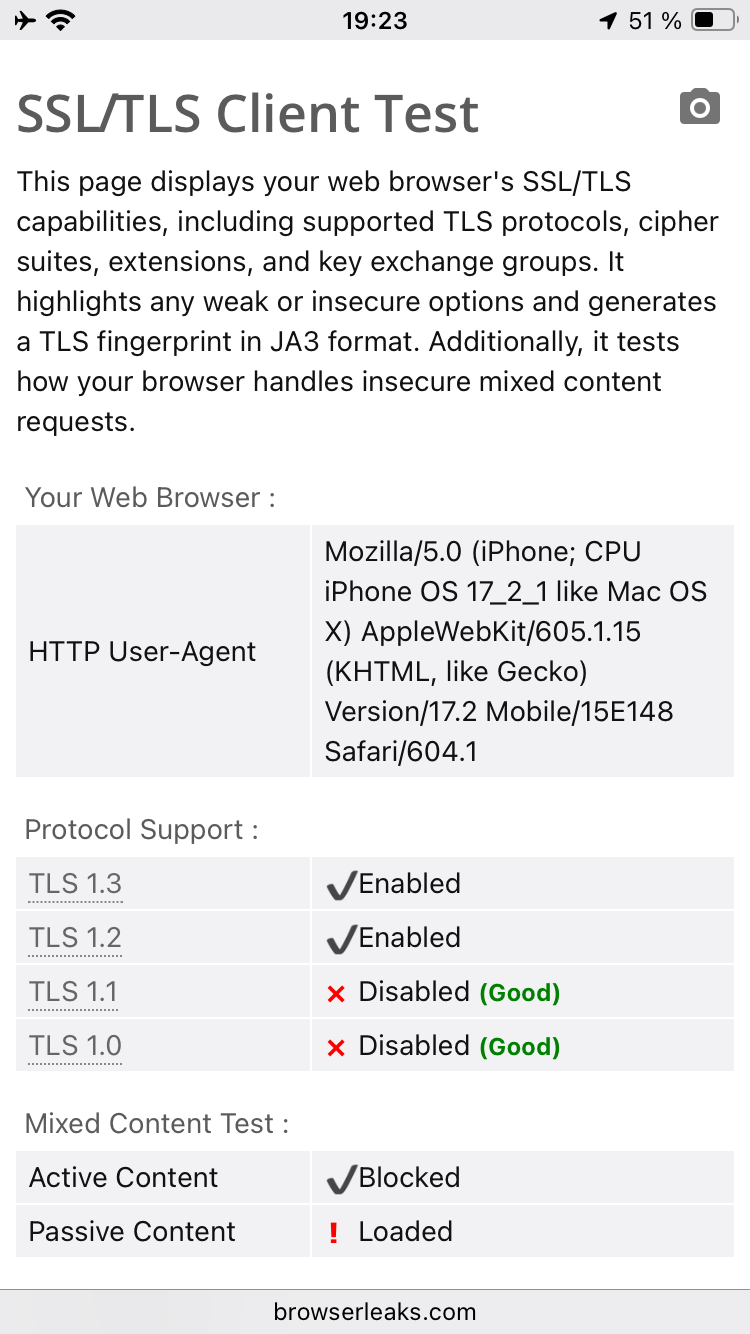Tap the checkmark beside TLS 1.2 Enabled
This screenshot has height=1334, width=750.
341,939
